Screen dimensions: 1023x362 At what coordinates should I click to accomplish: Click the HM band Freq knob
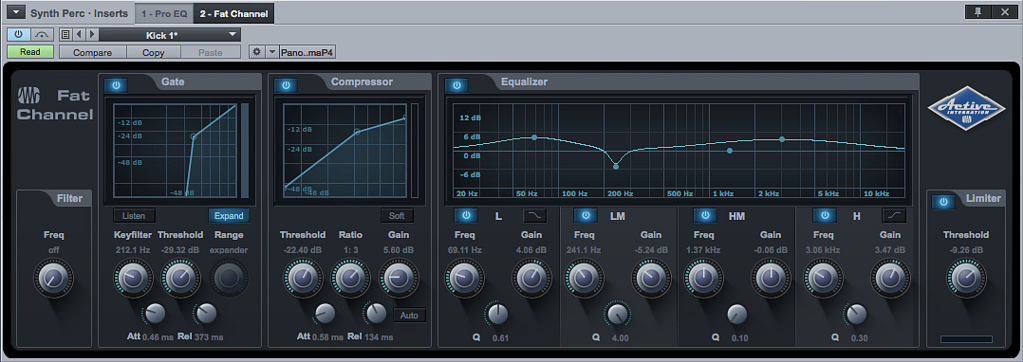coord(703,278)
